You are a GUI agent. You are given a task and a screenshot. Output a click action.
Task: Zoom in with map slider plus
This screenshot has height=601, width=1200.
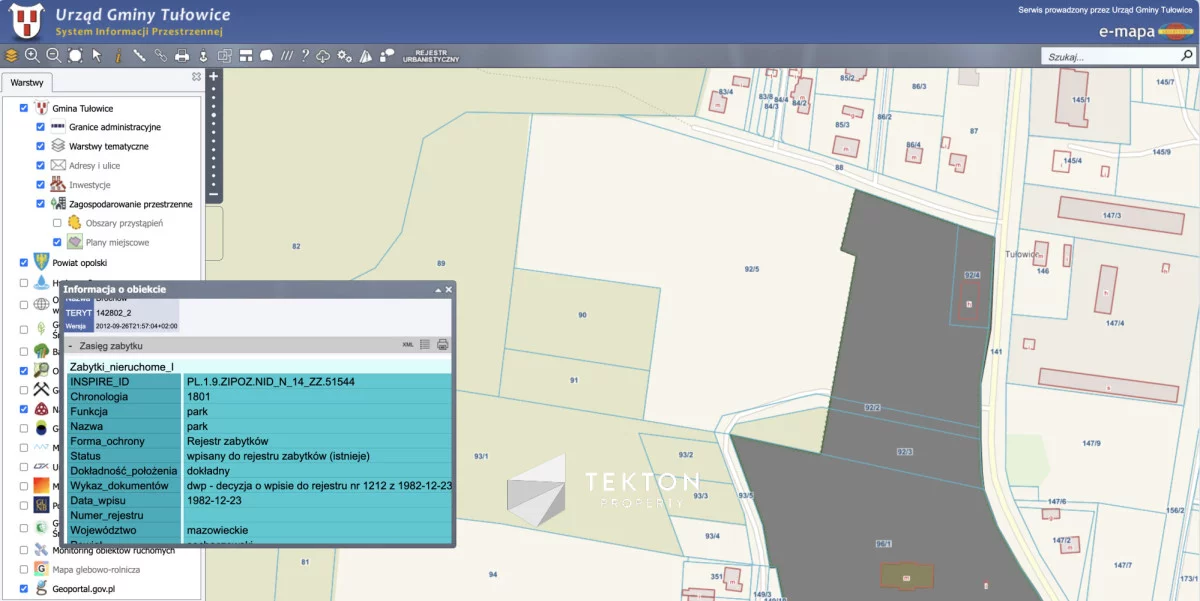(x=213, y=76)
